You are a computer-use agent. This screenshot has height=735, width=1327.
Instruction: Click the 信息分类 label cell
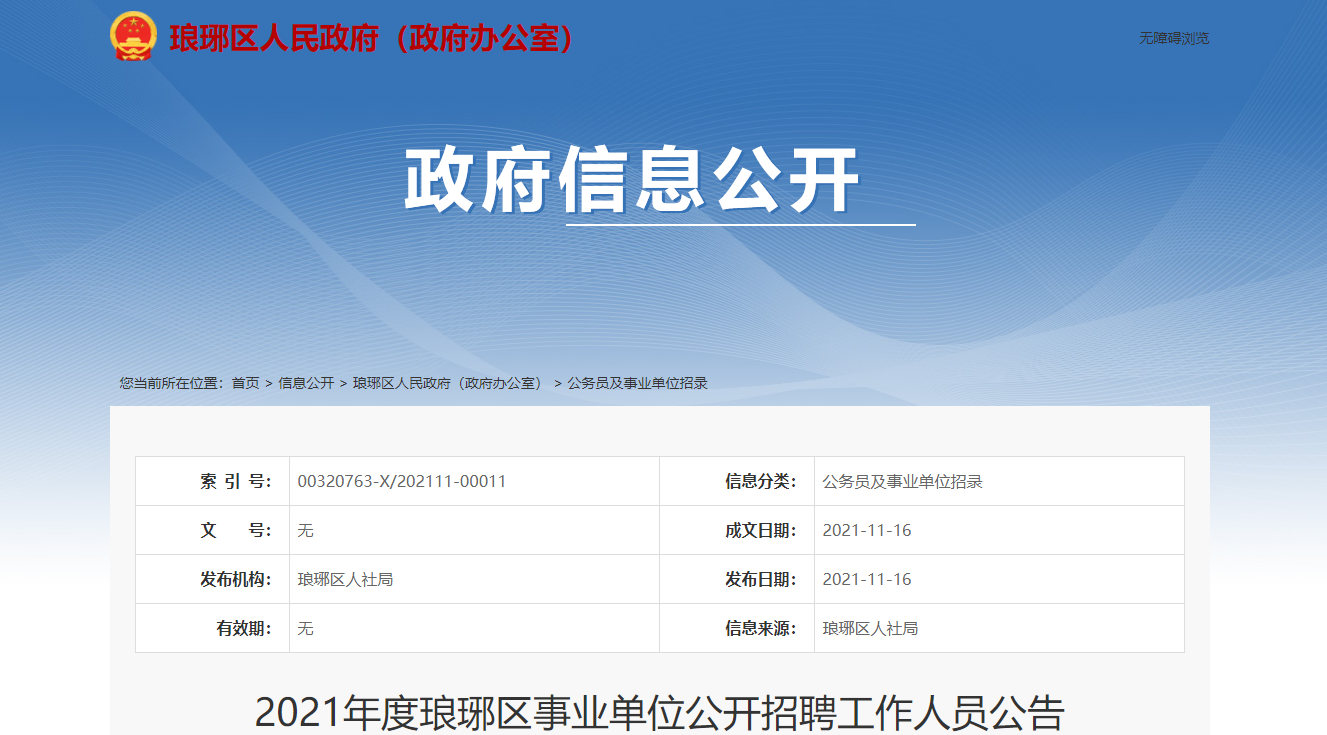pos(737,481)
